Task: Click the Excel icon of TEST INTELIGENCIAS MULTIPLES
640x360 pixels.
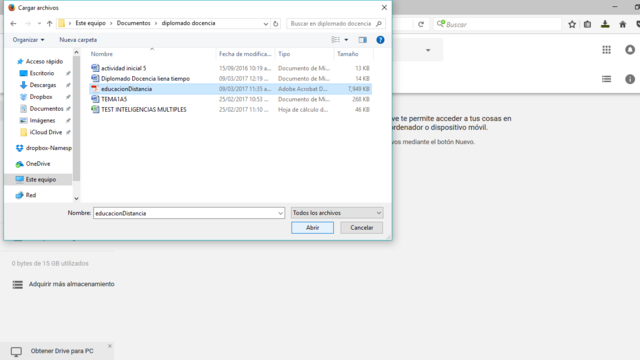Action: tap(95, 109)
